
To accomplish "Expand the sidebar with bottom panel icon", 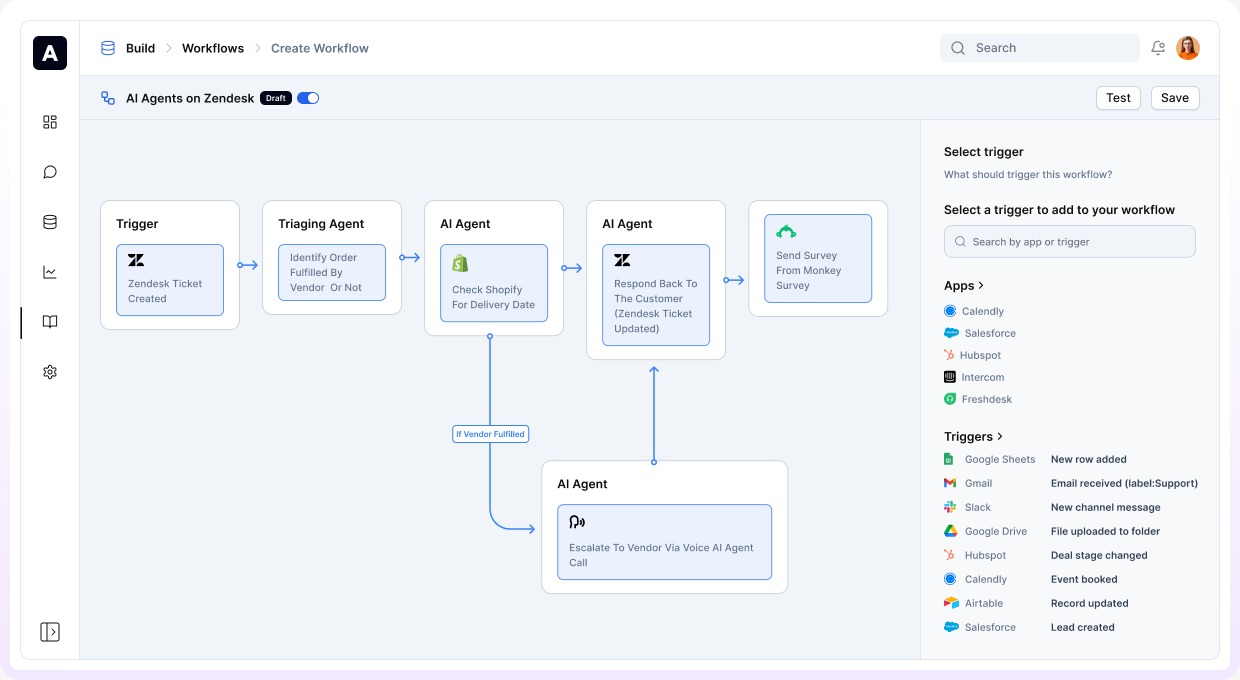I will pyautogui.click(x=50, y=632).
